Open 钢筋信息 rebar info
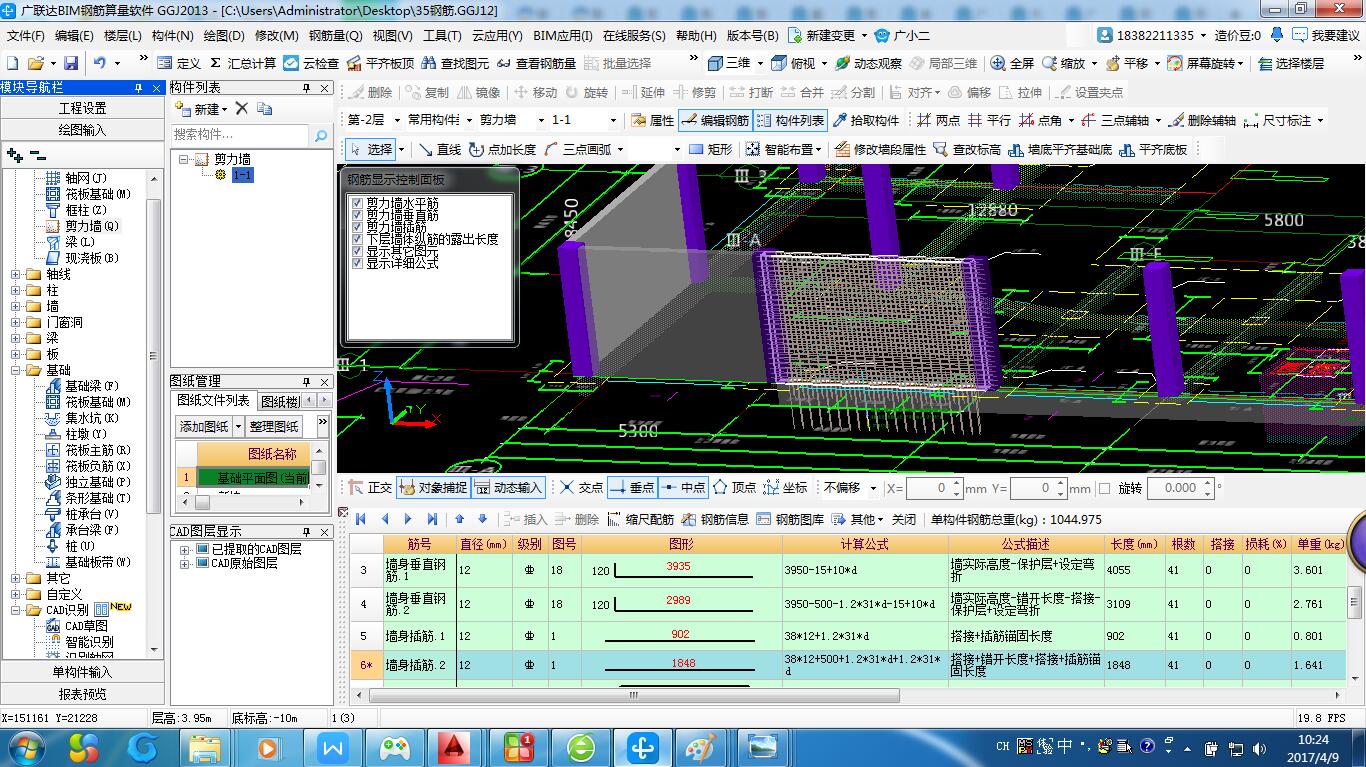This screenshot has height=767, width=1366. coord(714,519)
